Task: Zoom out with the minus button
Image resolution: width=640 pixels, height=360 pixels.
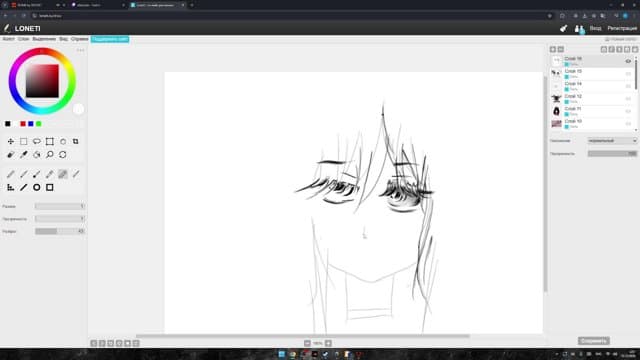Action: point(307,343)
